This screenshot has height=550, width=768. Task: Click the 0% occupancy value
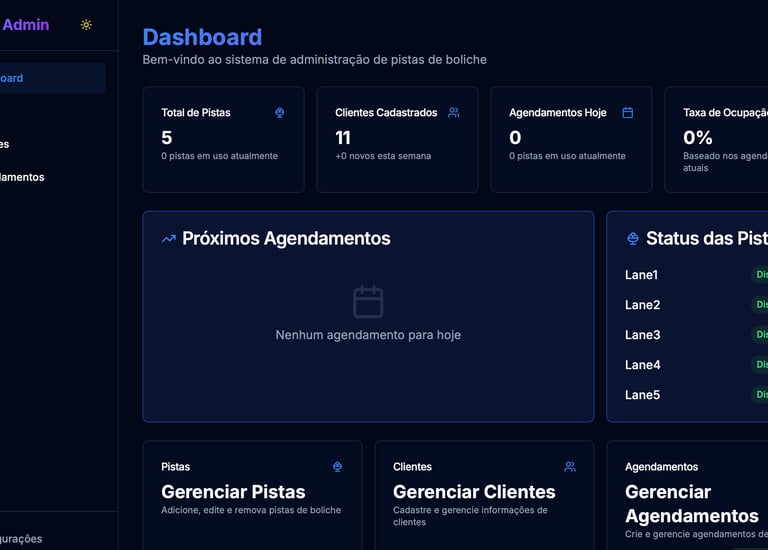pos(697,138)
